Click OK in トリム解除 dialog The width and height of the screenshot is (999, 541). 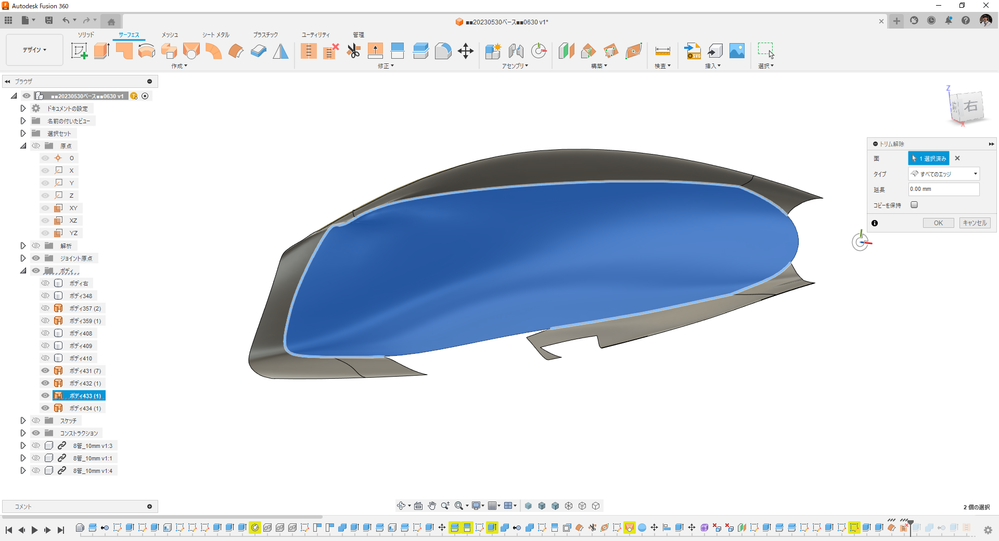pyautogui.click(x=938, y=223)
